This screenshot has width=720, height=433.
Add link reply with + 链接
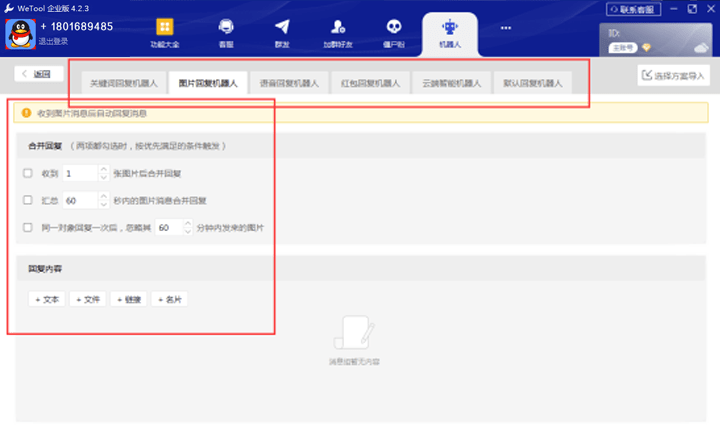(129, 299)
